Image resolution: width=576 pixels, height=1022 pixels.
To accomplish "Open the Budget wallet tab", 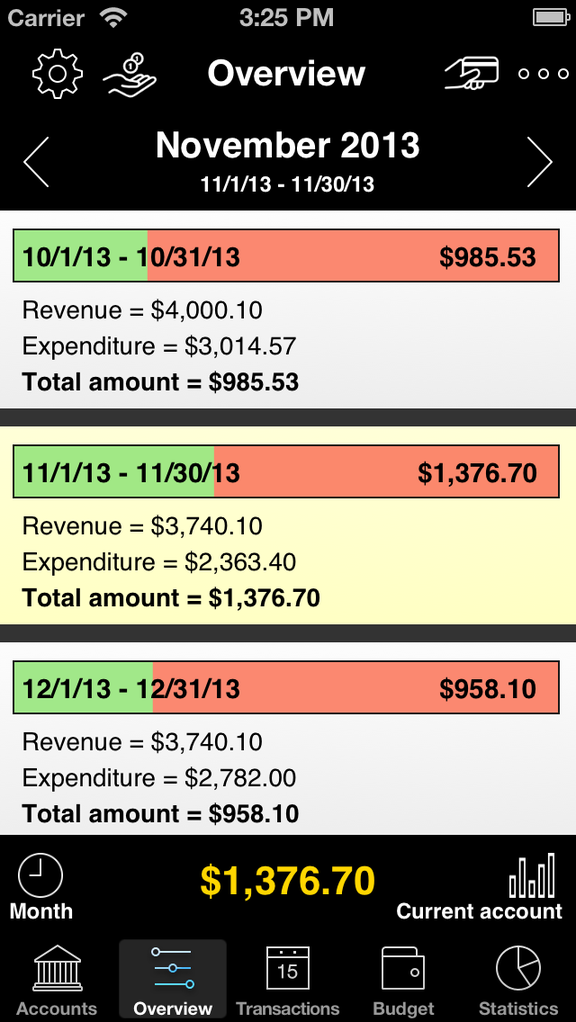I will point(403,980).
